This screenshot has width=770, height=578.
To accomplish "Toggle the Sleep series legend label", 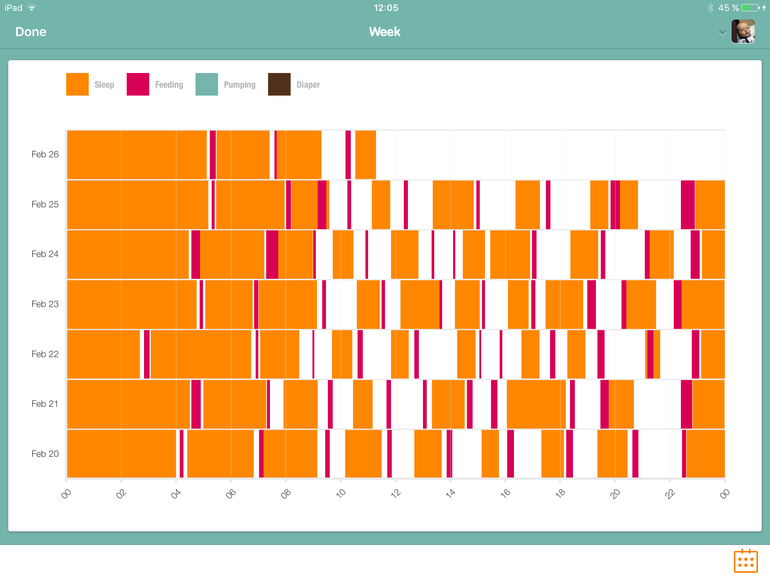I will [104, 85].
